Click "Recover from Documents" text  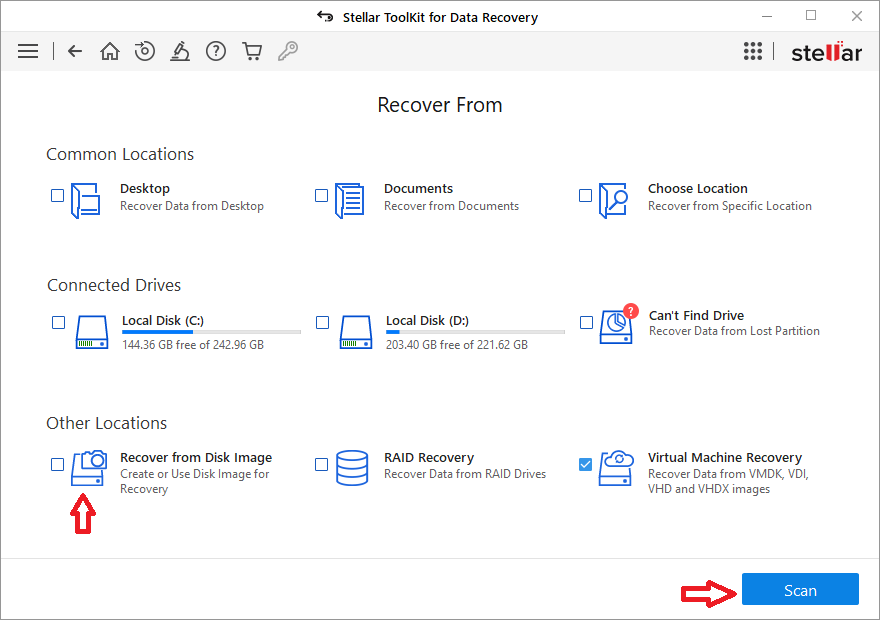coord(451,206)
